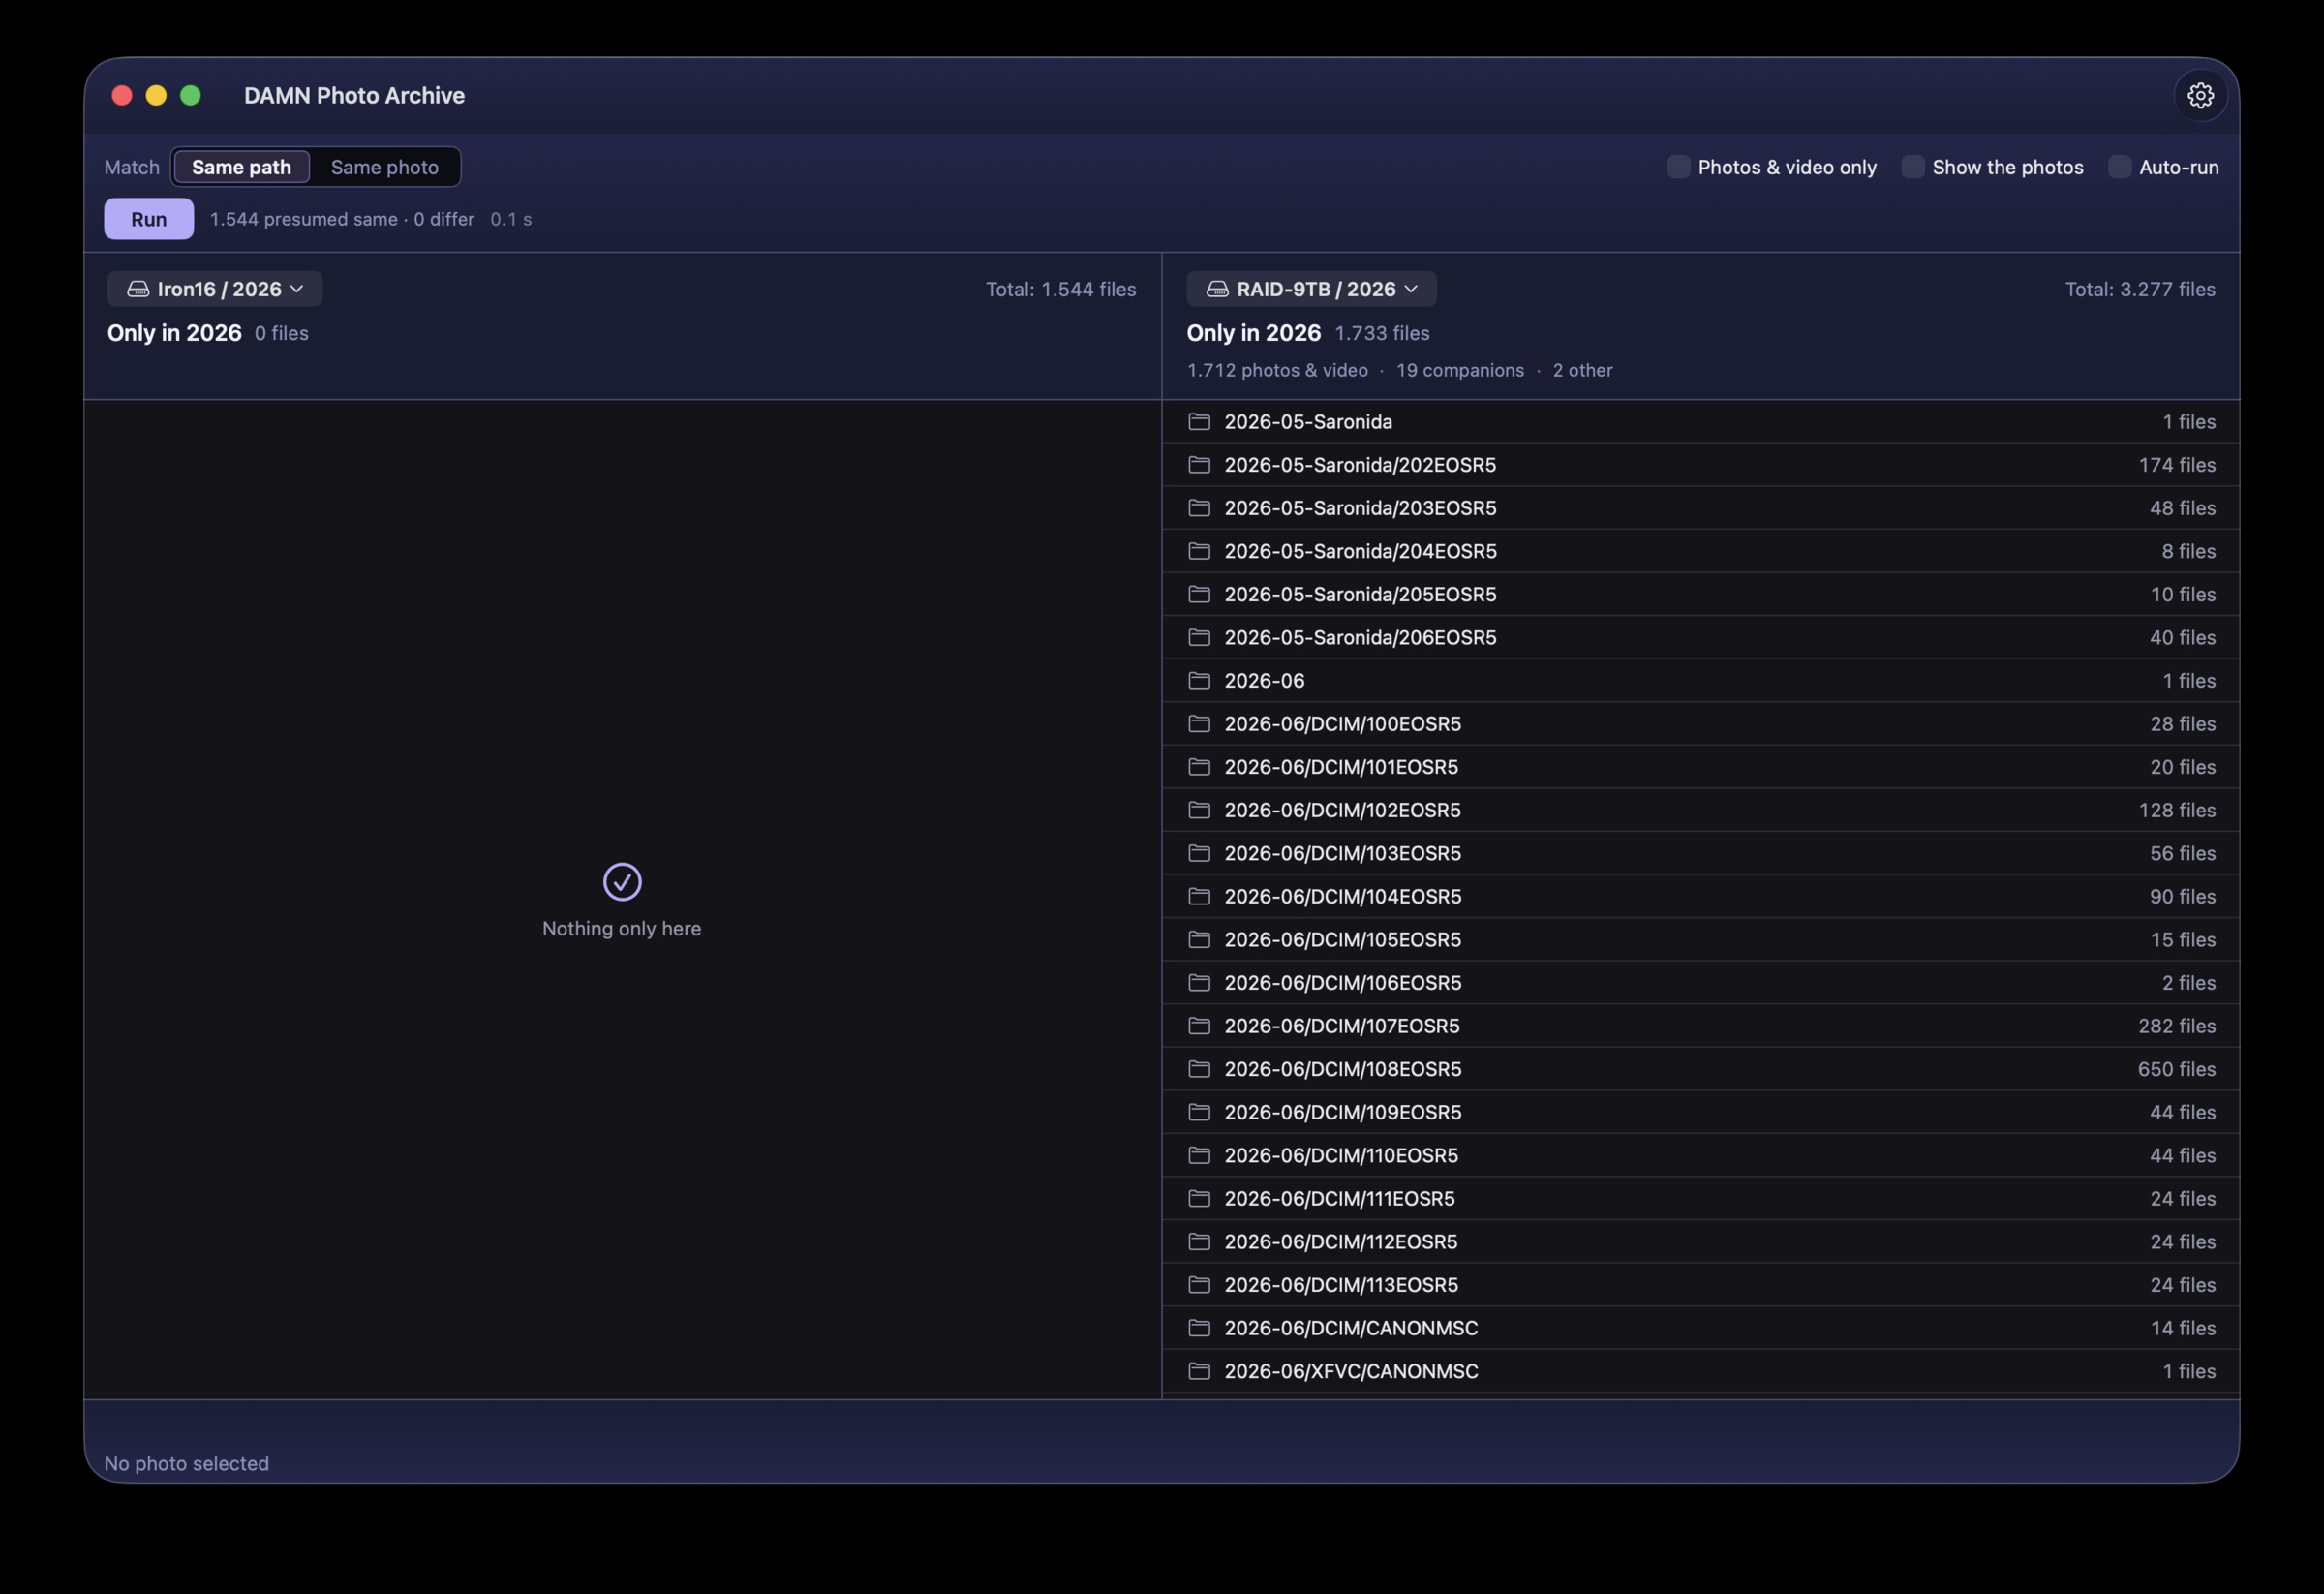Click the folder icon beside 2026-06/DCIM/110EOSR5
Viewport: 2324px width, 1594px height.
(x=1199, y=1155)
